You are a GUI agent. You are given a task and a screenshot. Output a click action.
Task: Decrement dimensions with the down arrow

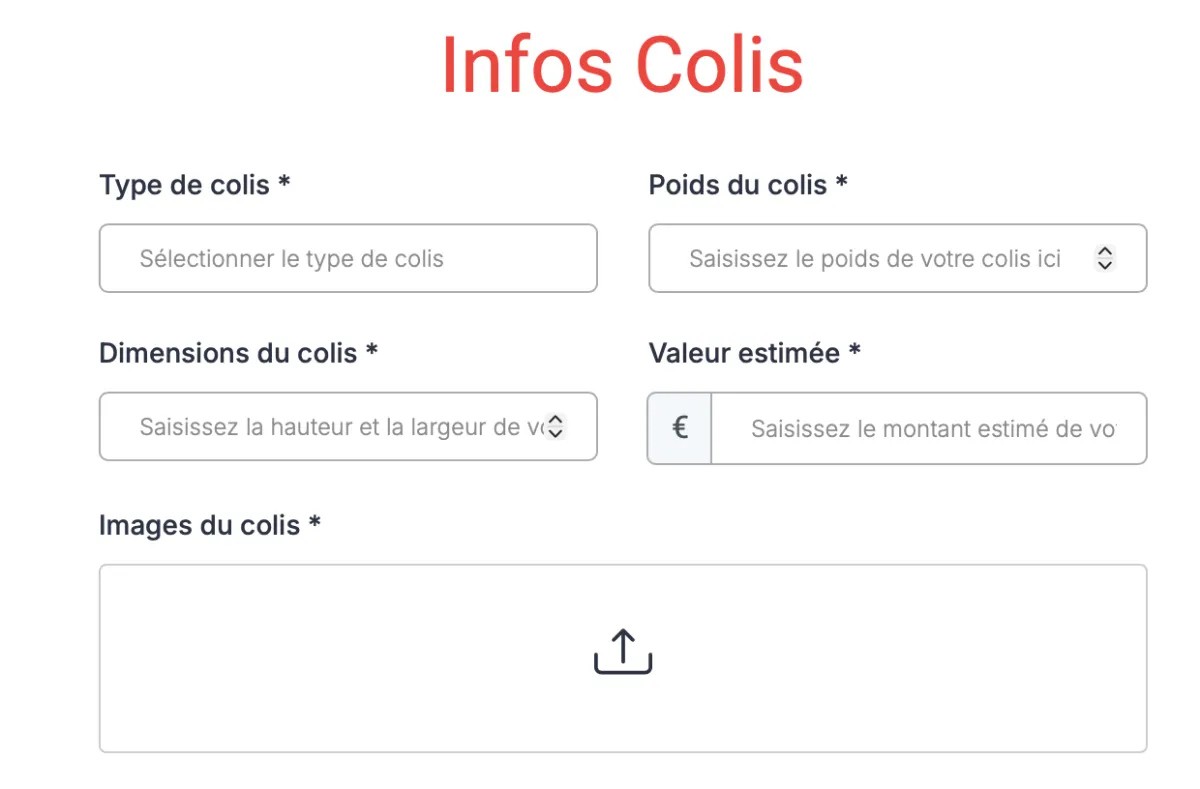557,433
